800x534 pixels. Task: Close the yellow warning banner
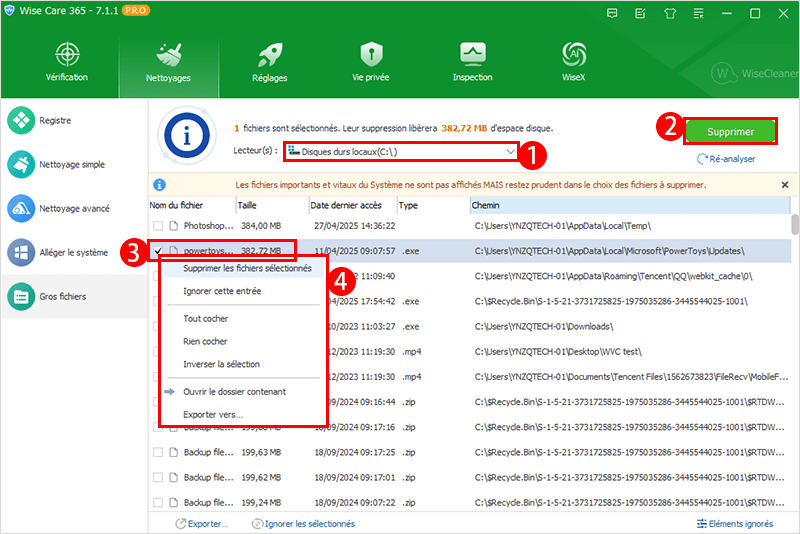[785, 185]
